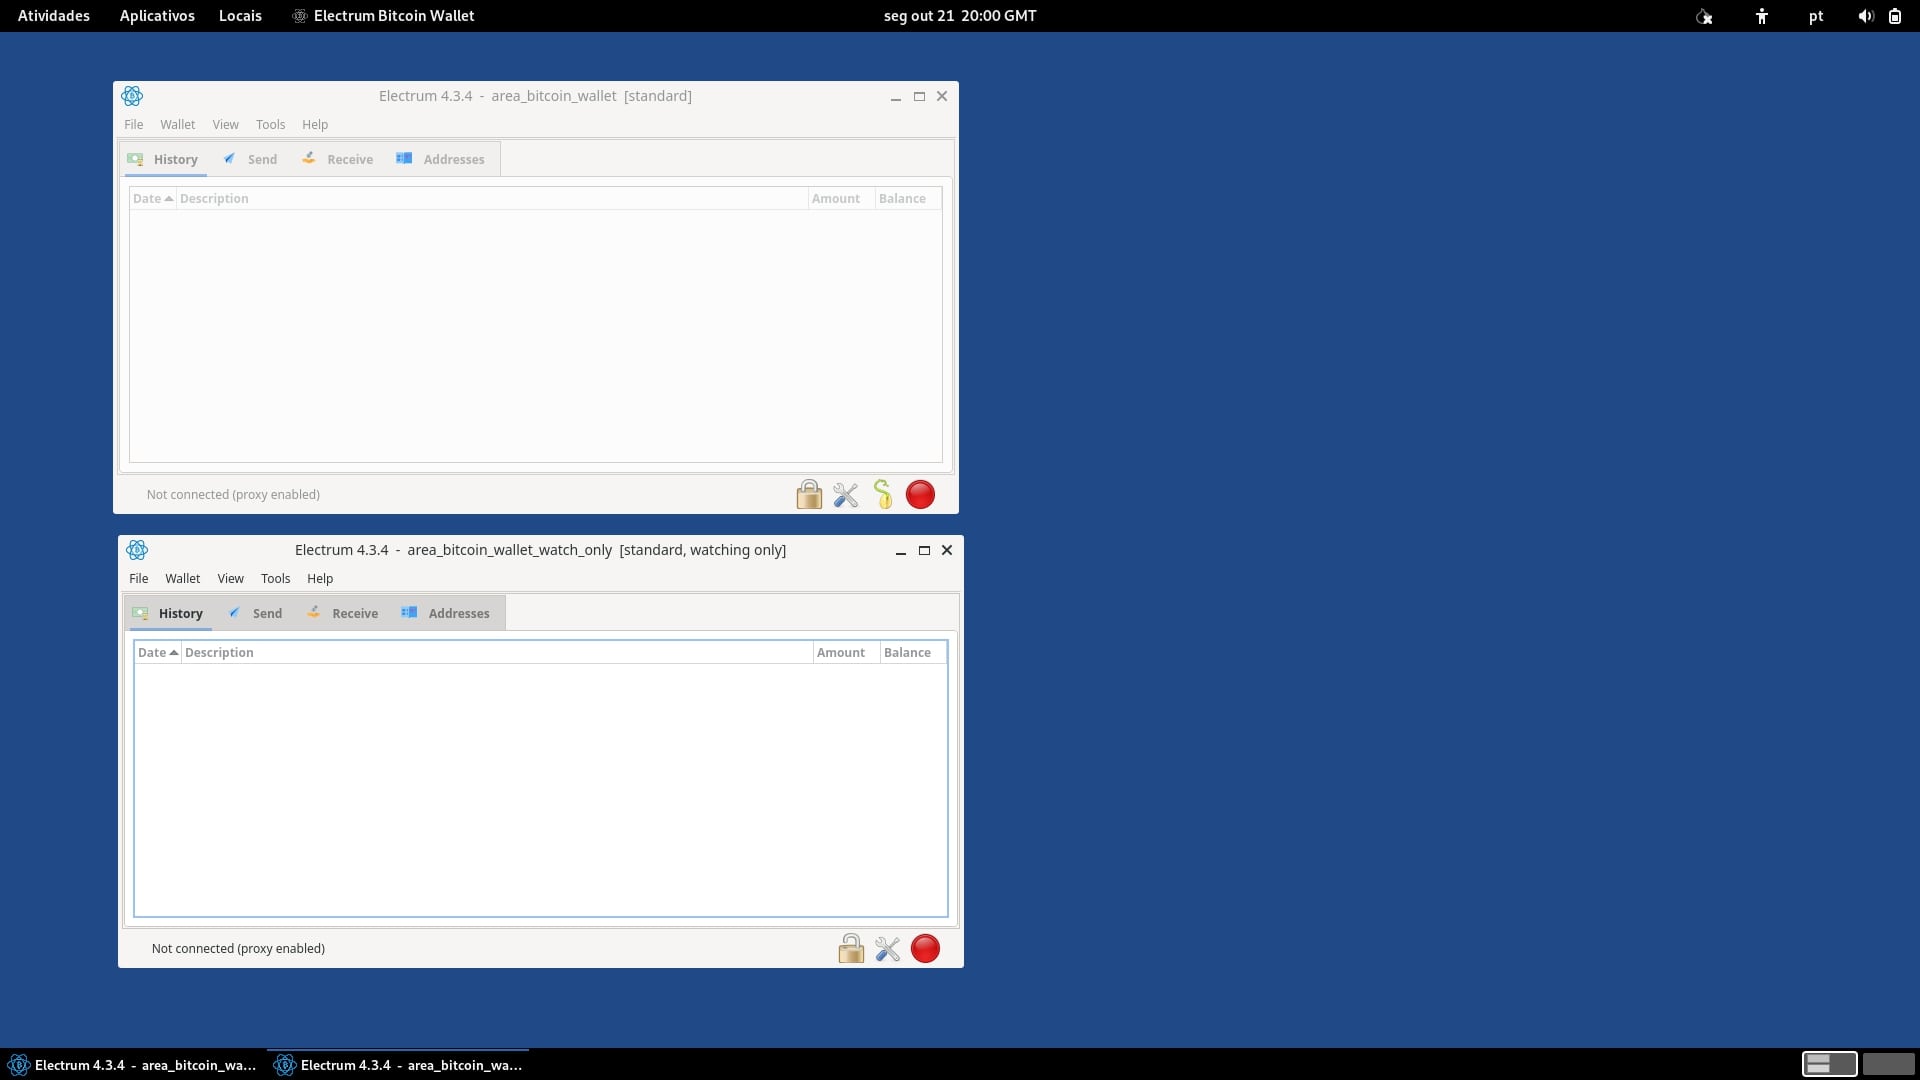Open Electrum Bitcoin Wallet app menu in top bar
The height and width of the screenshot is (1080, 1920).
[x=383, y=16]
